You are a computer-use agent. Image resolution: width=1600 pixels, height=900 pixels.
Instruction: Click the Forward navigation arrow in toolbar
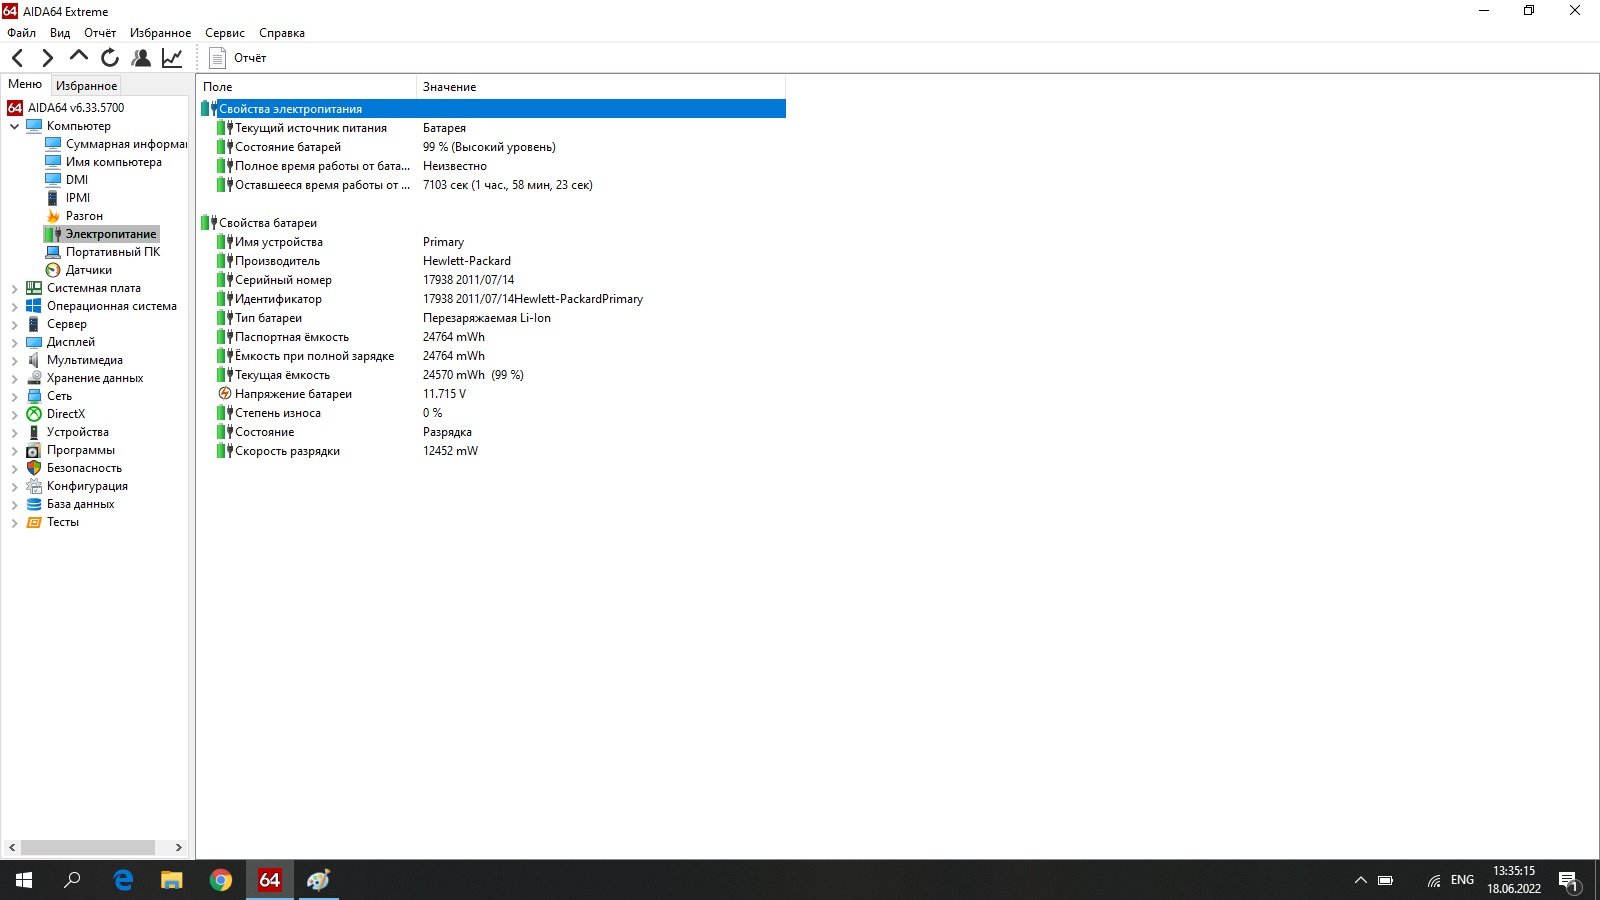tap(47, 58)
